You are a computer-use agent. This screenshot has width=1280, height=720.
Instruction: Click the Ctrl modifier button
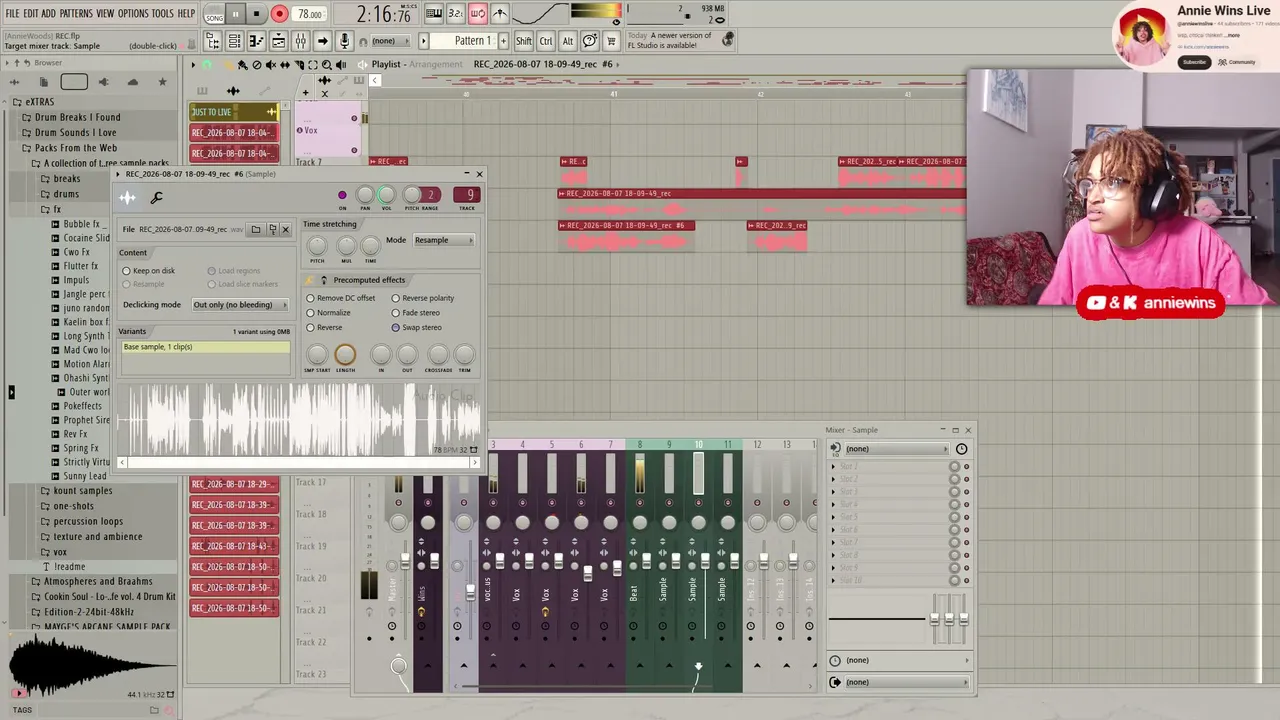[x=546, y=41]
